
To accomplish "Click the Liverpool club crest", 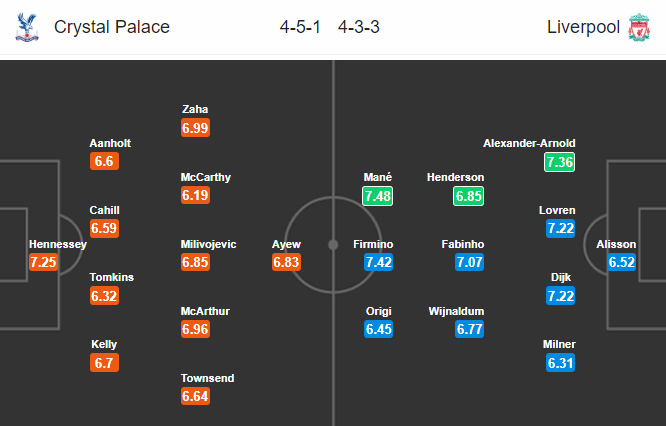I will pyautogui.click(x=638, y=27).
